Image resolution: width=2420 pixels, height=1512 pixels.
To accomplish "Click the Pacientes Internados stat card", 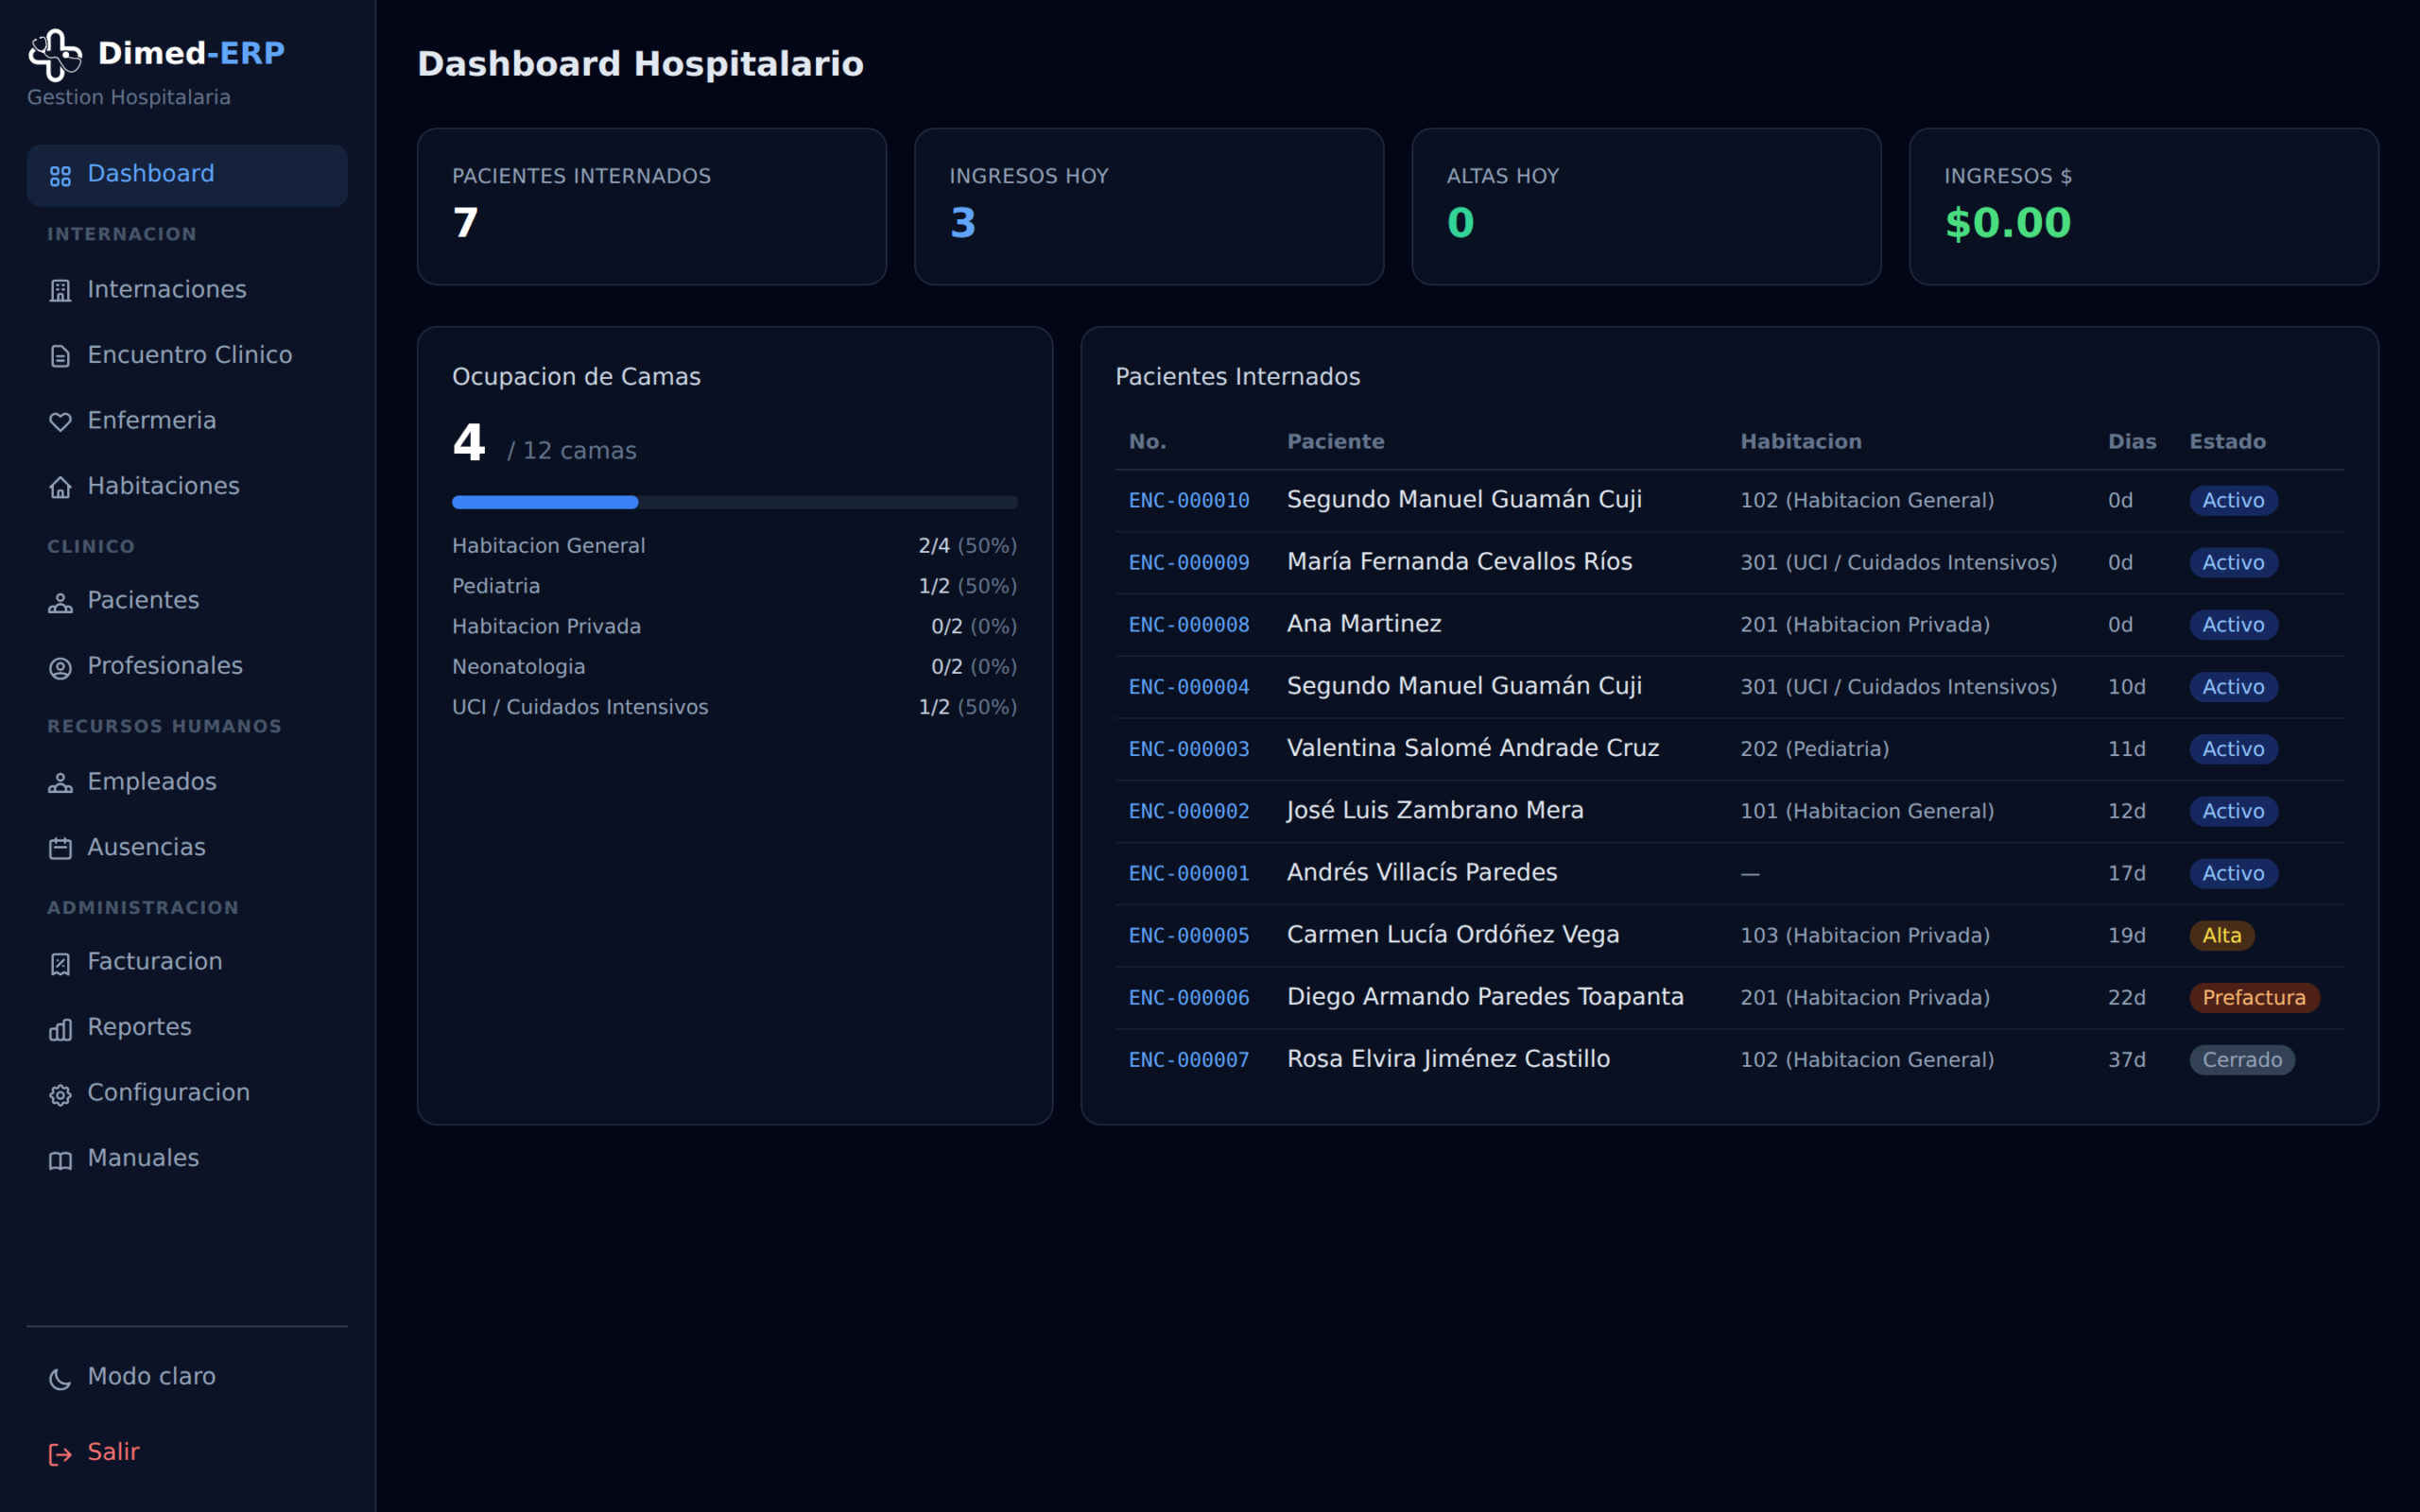I will coord(652,206).
